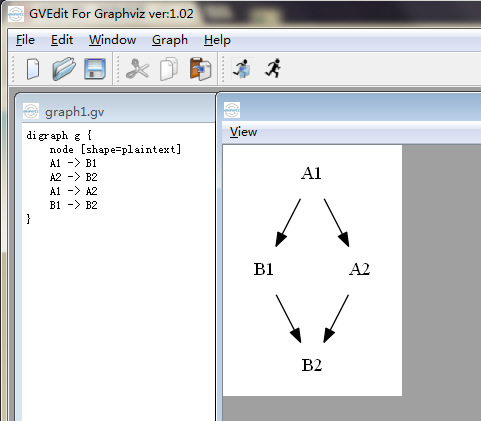Open the View menu in preview window
Viewport: 481px width, 421px height.
click(243, 132)
